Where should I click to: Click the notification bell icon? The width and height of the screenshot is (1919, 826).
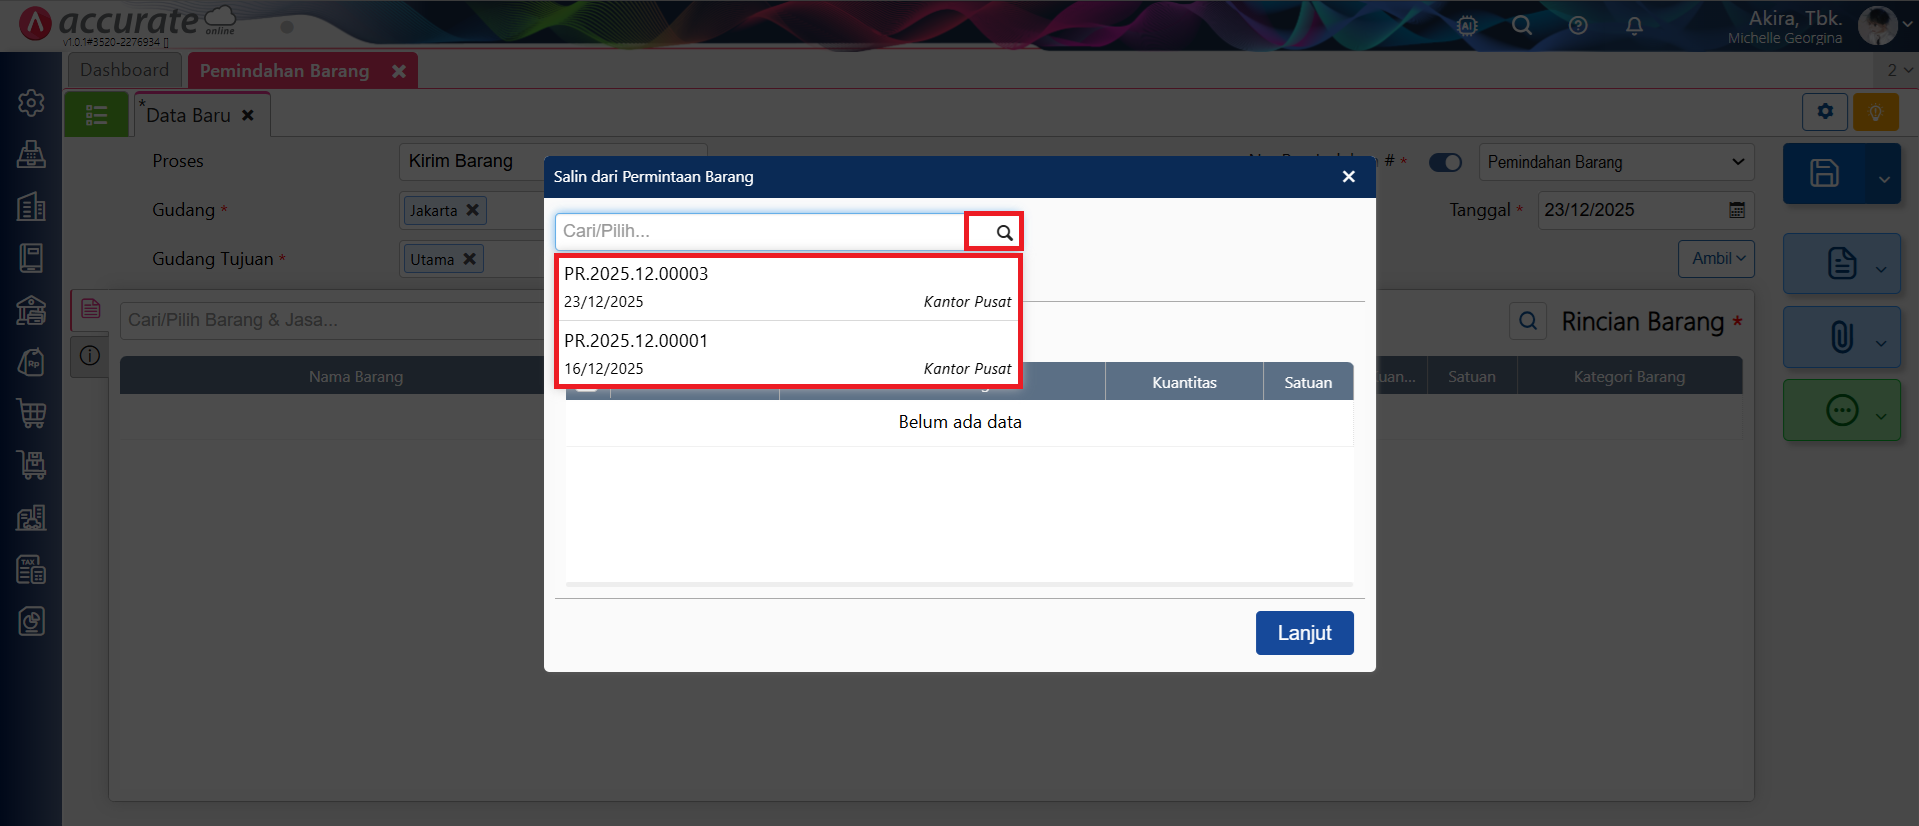1634,26
